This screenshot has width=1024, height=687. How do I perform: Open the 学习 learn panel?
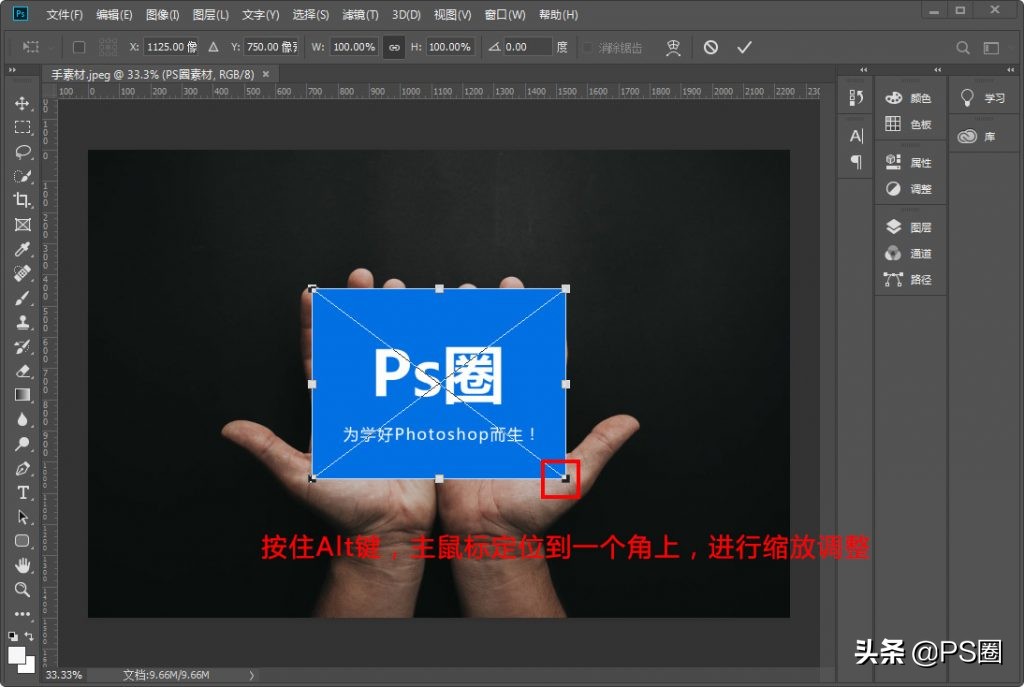tap(984, 98)
